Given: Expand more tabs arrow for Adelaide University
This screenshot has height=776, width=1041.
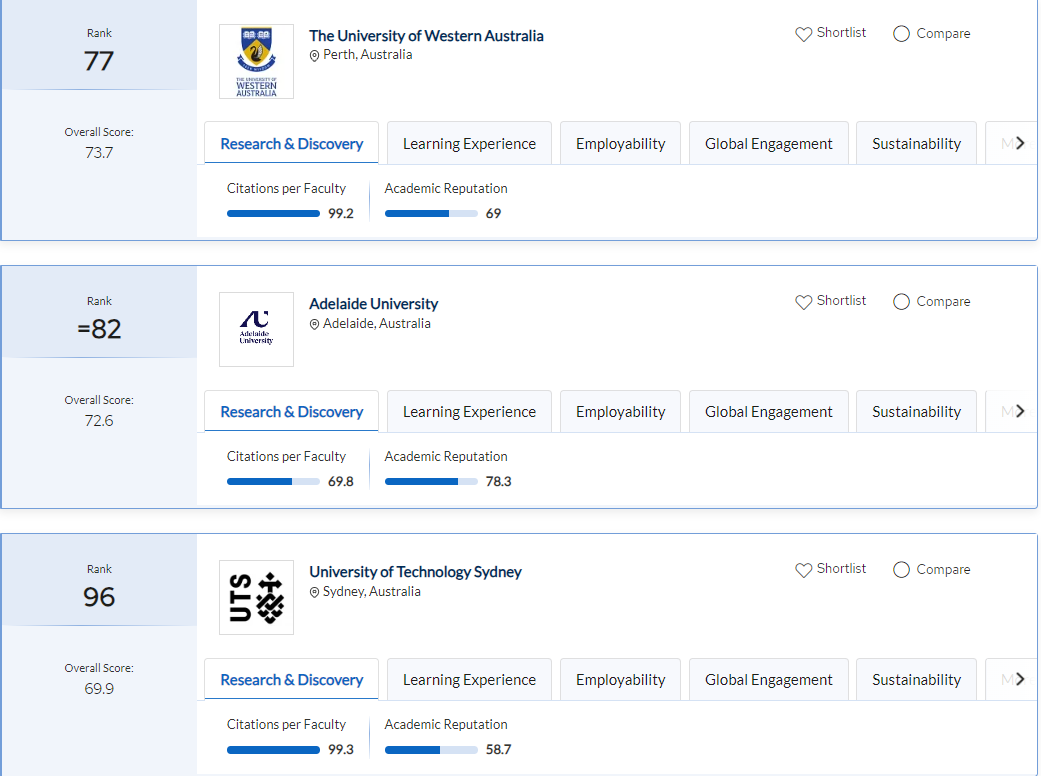Looking at the screenshot, I should (1019, 411).
